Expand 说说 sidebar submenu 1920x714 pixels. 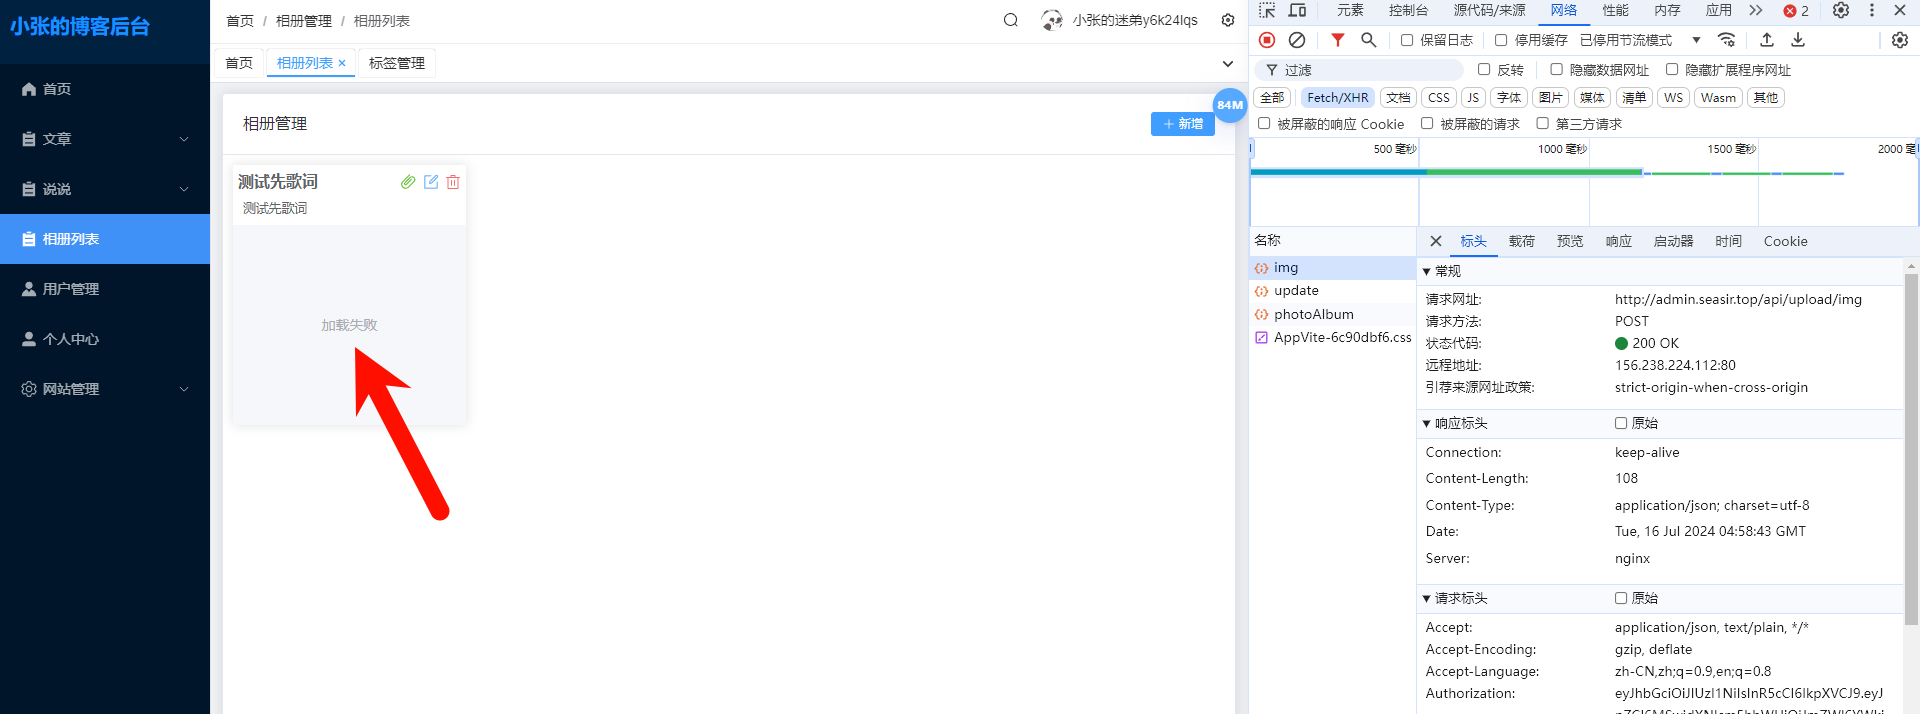(x=105, y=189)
